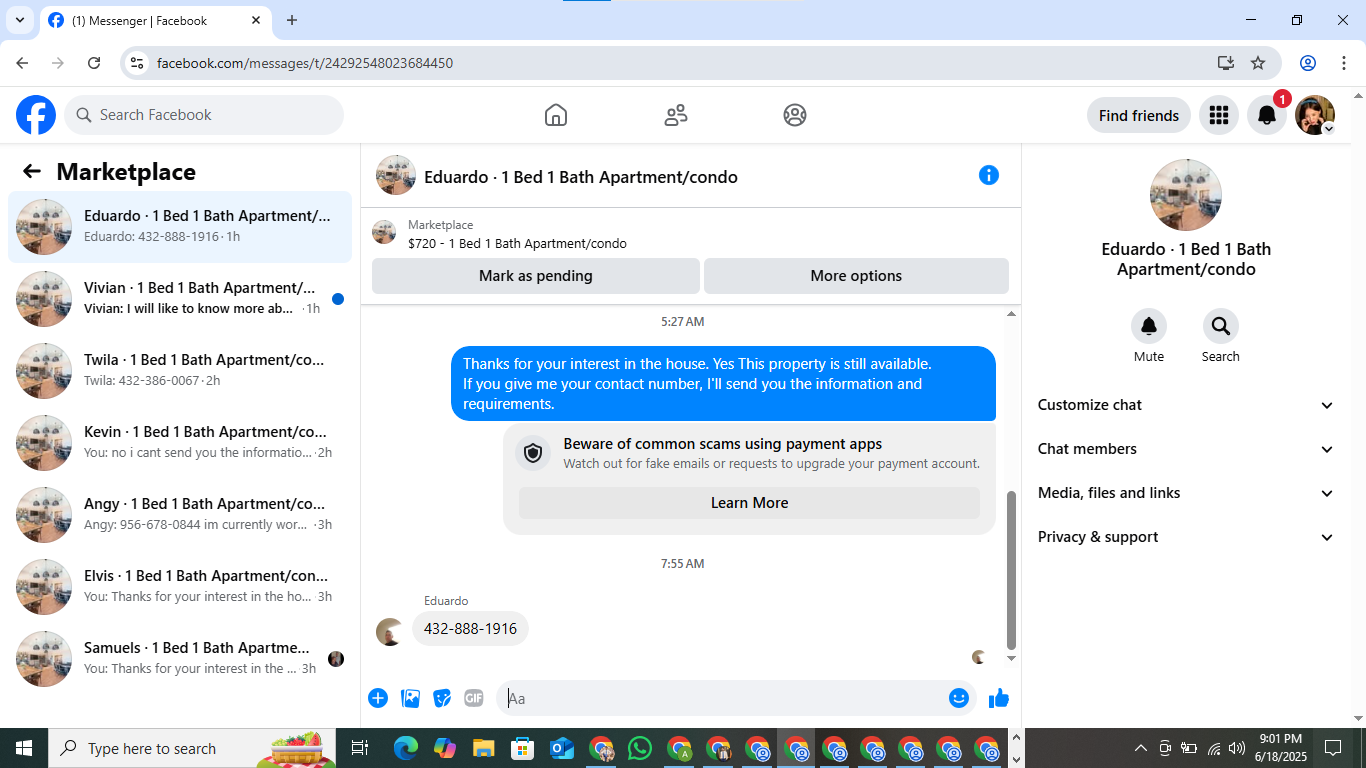This screenshot has height=768, width=1366.
Task: Send a thumbs-up like
Action: (x=999, y=698)
